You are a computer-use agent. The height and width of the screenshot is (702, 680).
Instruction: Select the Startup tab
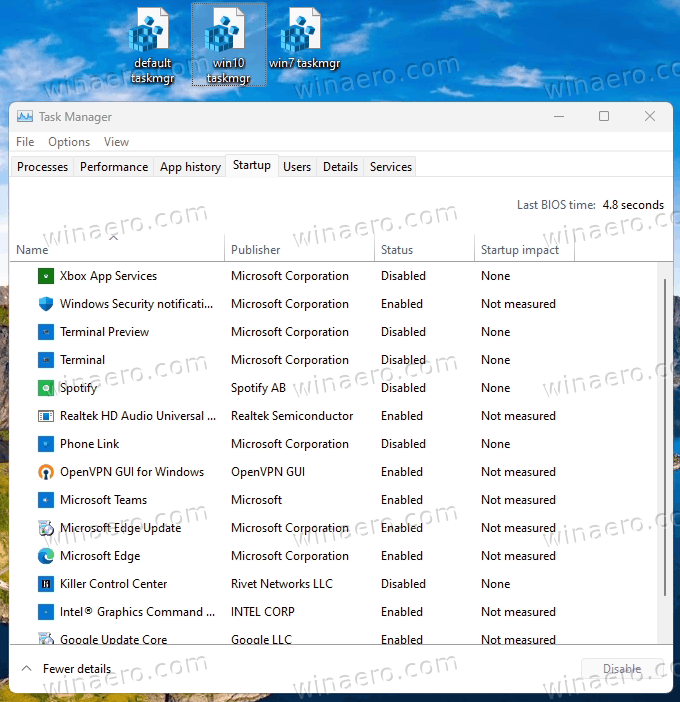[x=252, y=166]
